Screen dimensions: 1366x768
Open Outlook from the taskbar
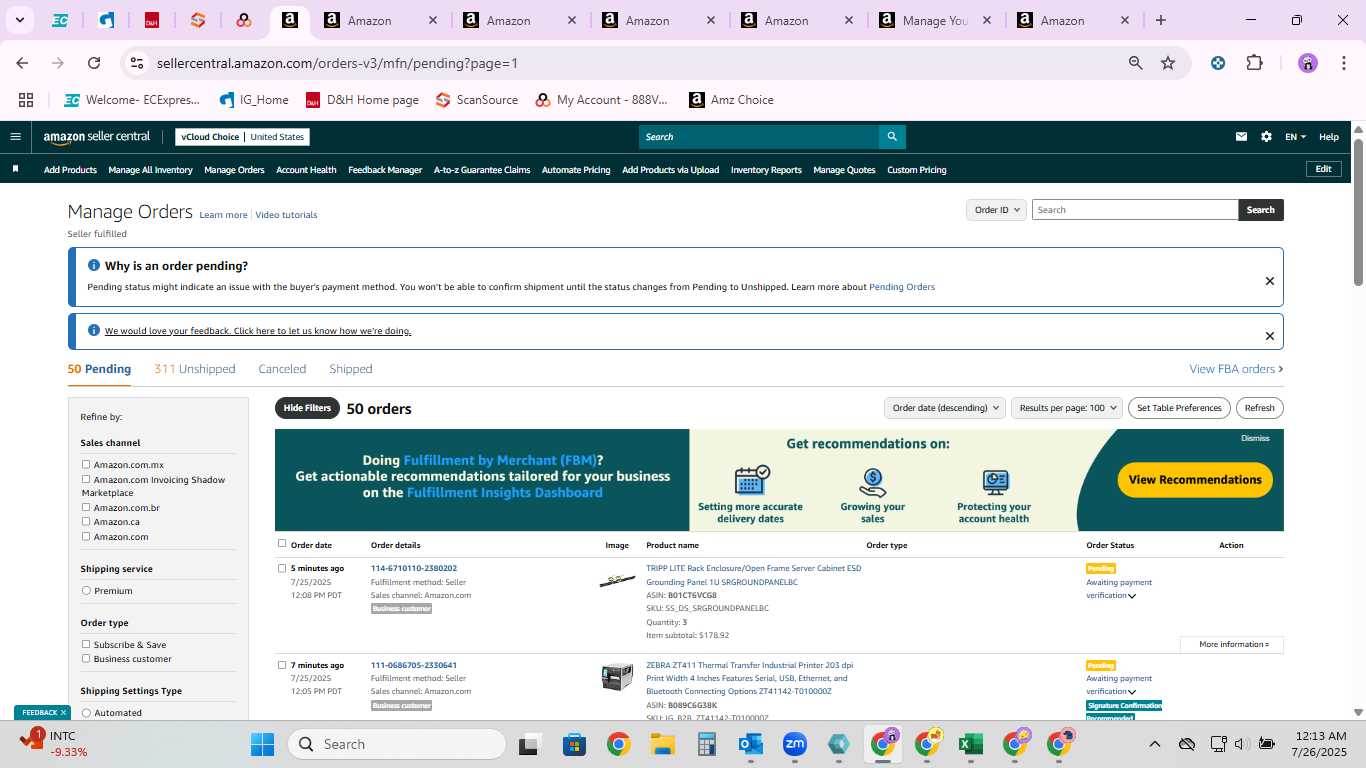pyautogui.click(x=750, y=744)
